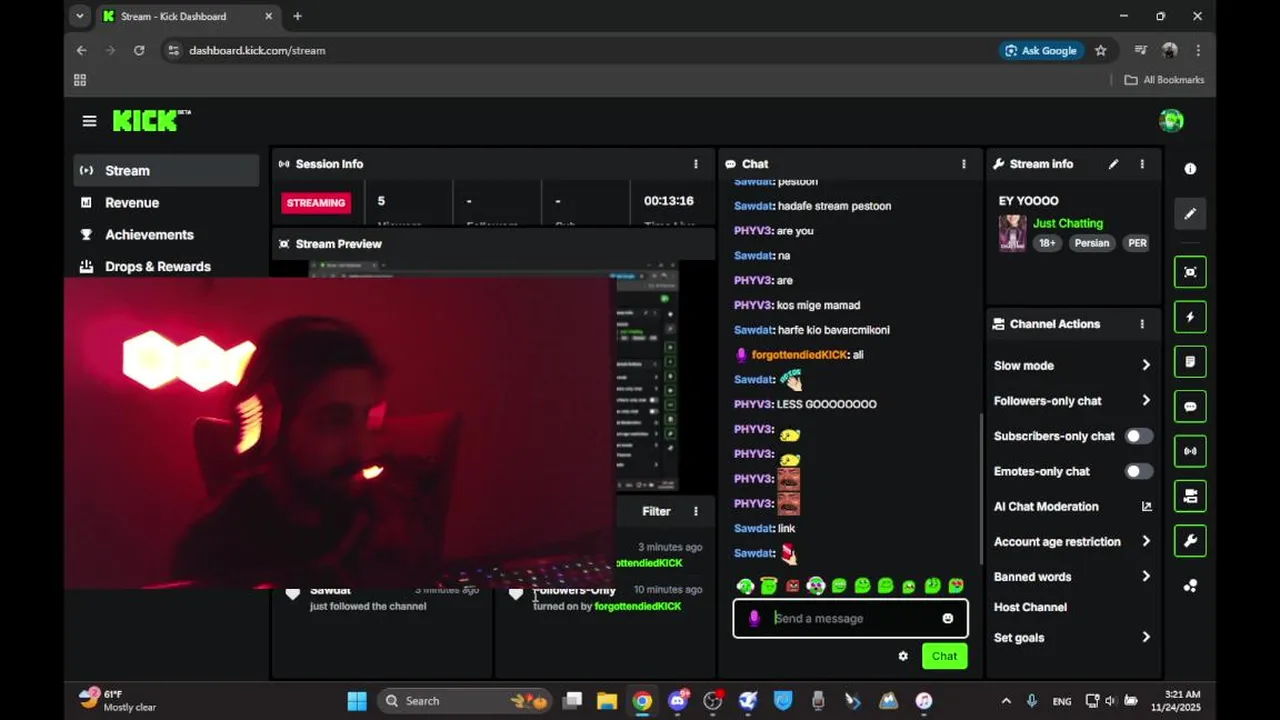Screen dimensions: 1280x720
Task: Open Channel Actions panel three-dot menu
Action: [1142, 324]
